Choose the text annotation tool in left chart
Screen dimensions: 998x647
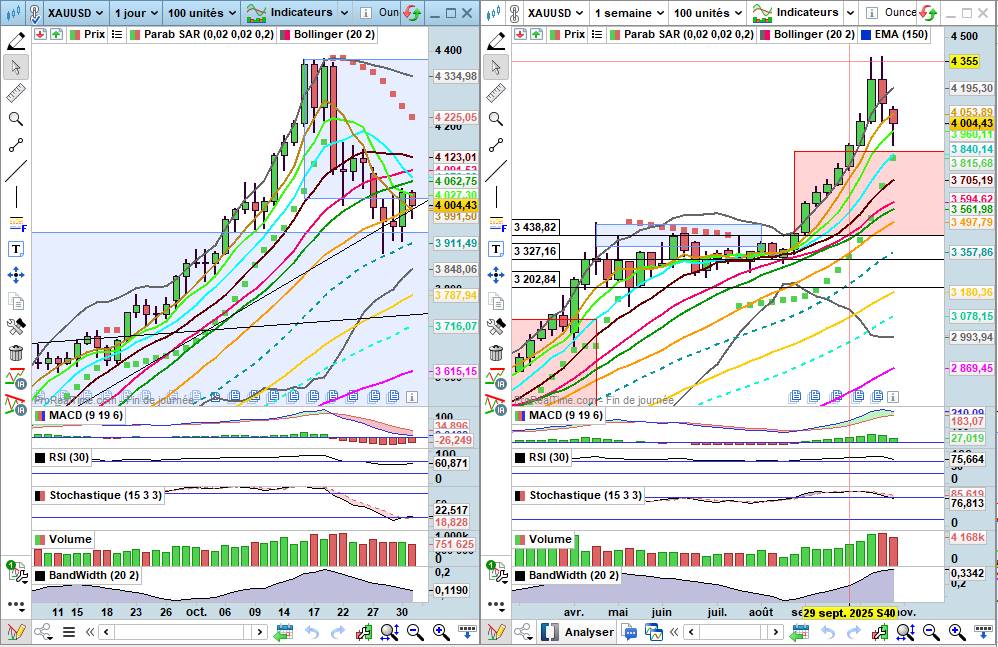(x=16, y=249)
